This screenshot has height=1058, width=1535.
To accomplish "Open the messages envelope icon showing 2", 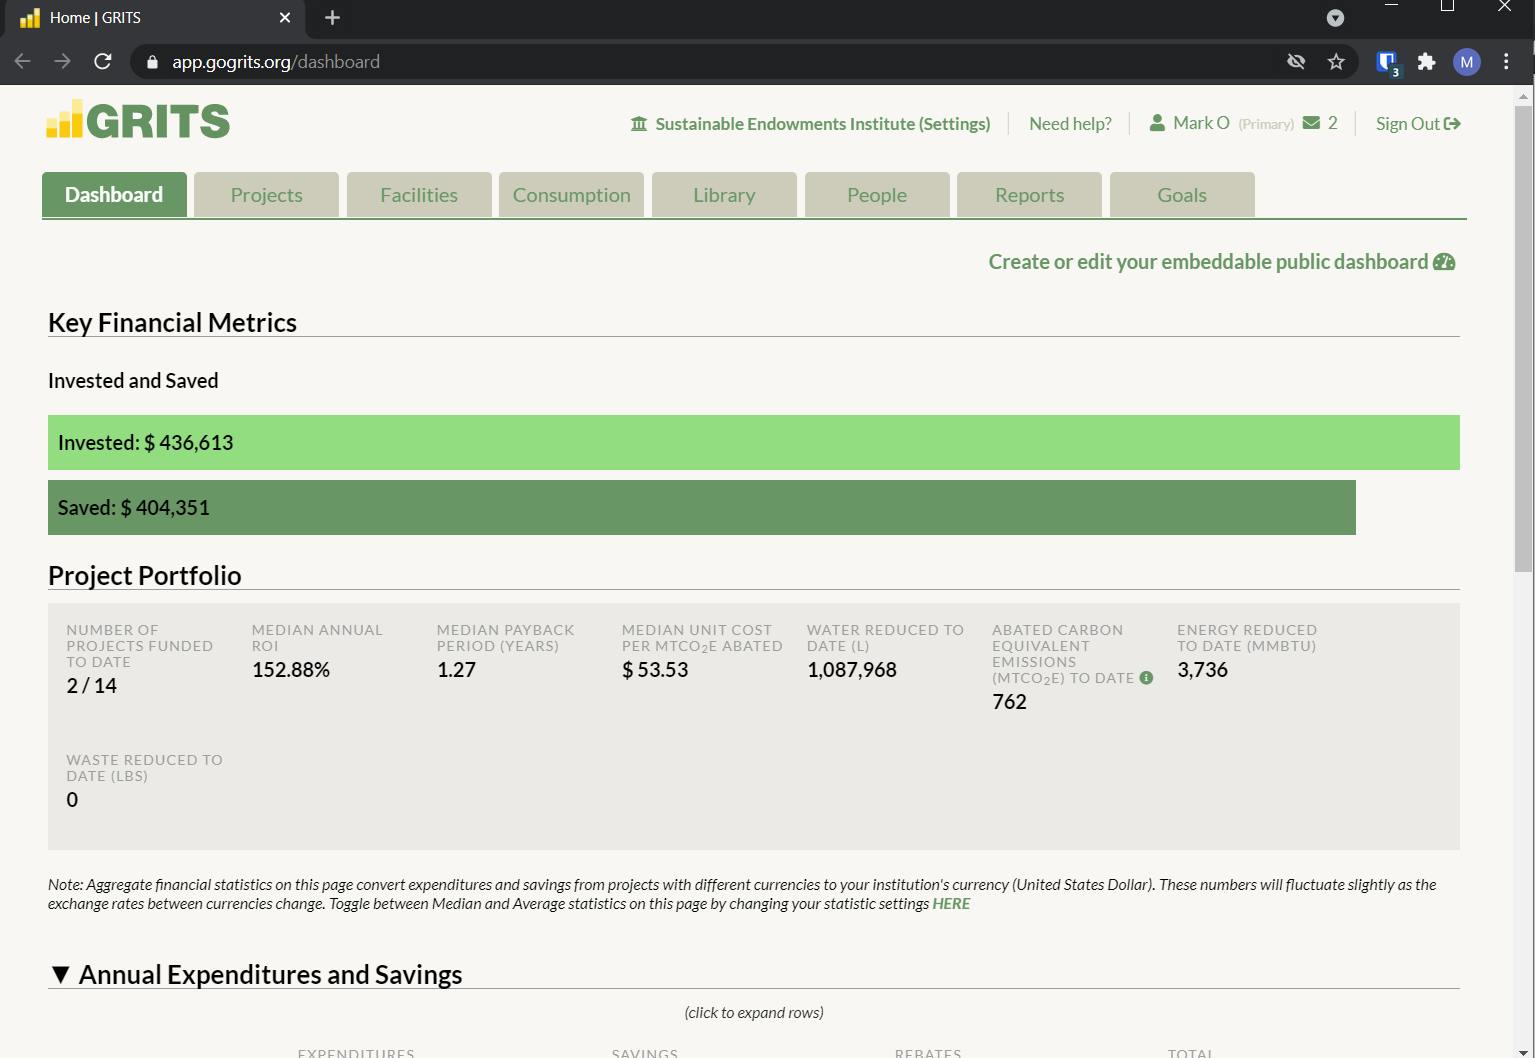I will click(x=1310, y=122).
